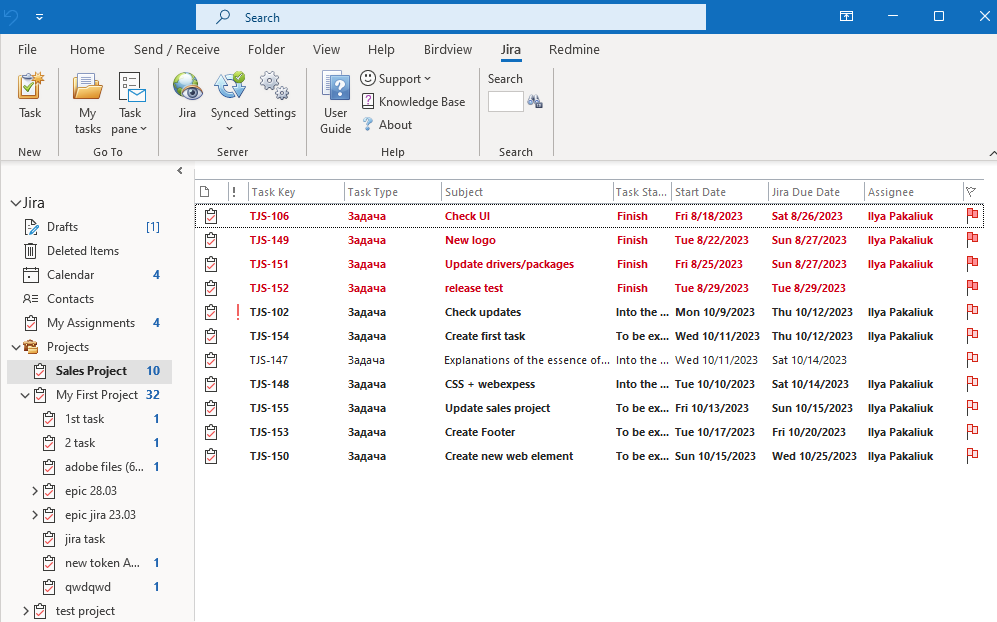Click the undo arrow in title bar
The image size is (997, 622).
click(11, 17)
